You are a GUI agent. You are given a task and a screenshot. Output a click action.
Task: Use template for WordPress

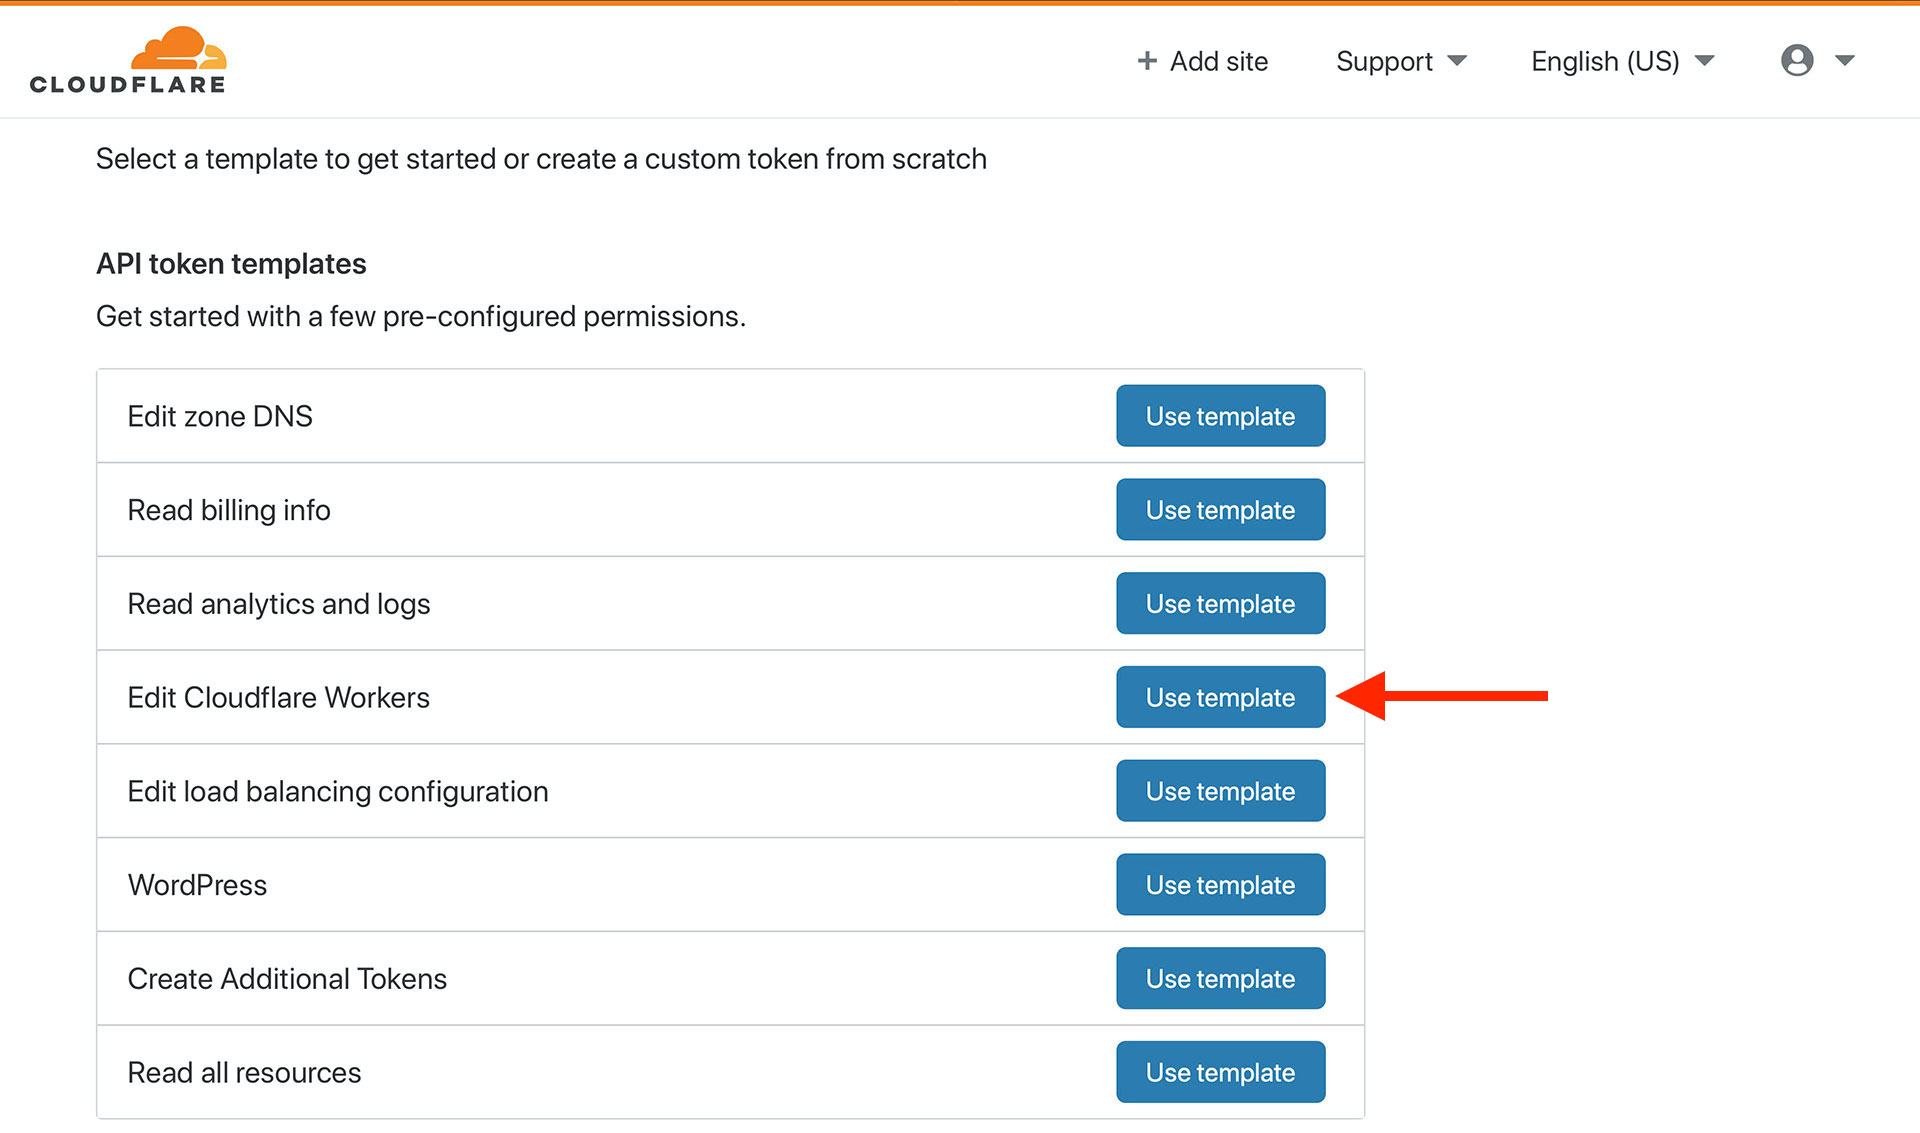(1220, 885)
